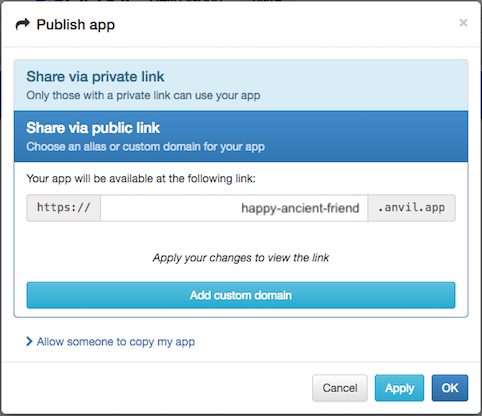Click the Publish app share arrow icon
482x416 pixels.
23,25
